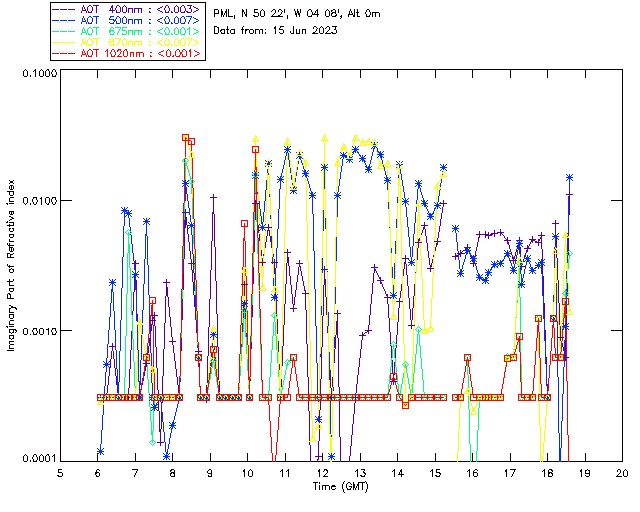Click the green dashed line sample in legend
Image resolution: width=640 pixels, height=512 pixels.
pyautogui.click(x=64, y=31)
